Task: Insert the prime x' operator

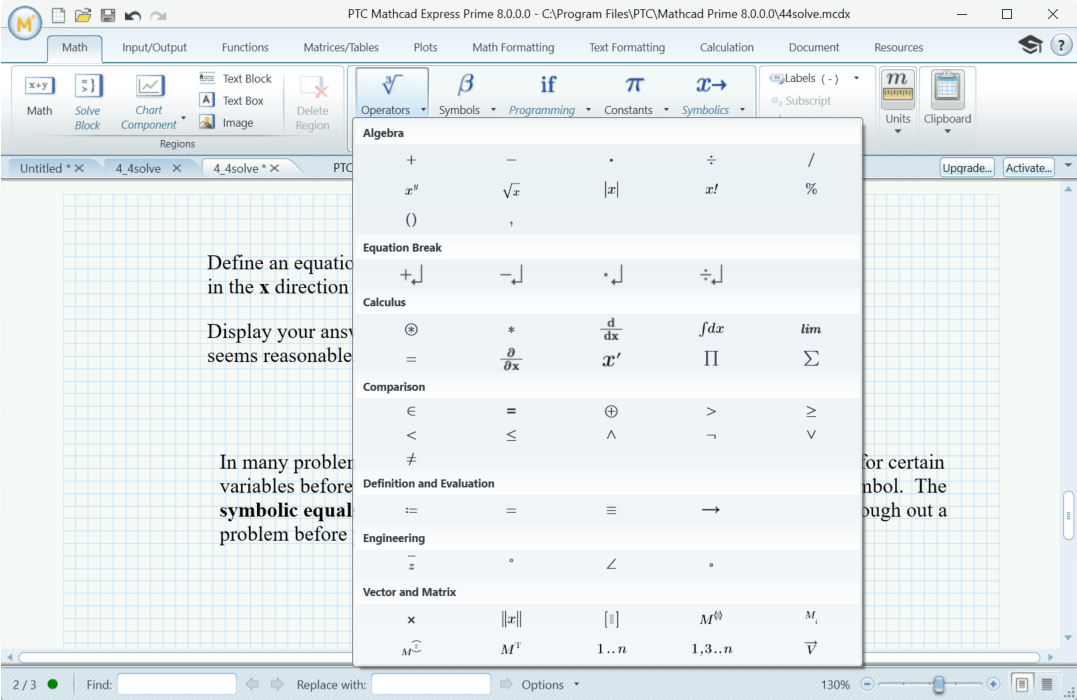Action: [611, 359]
